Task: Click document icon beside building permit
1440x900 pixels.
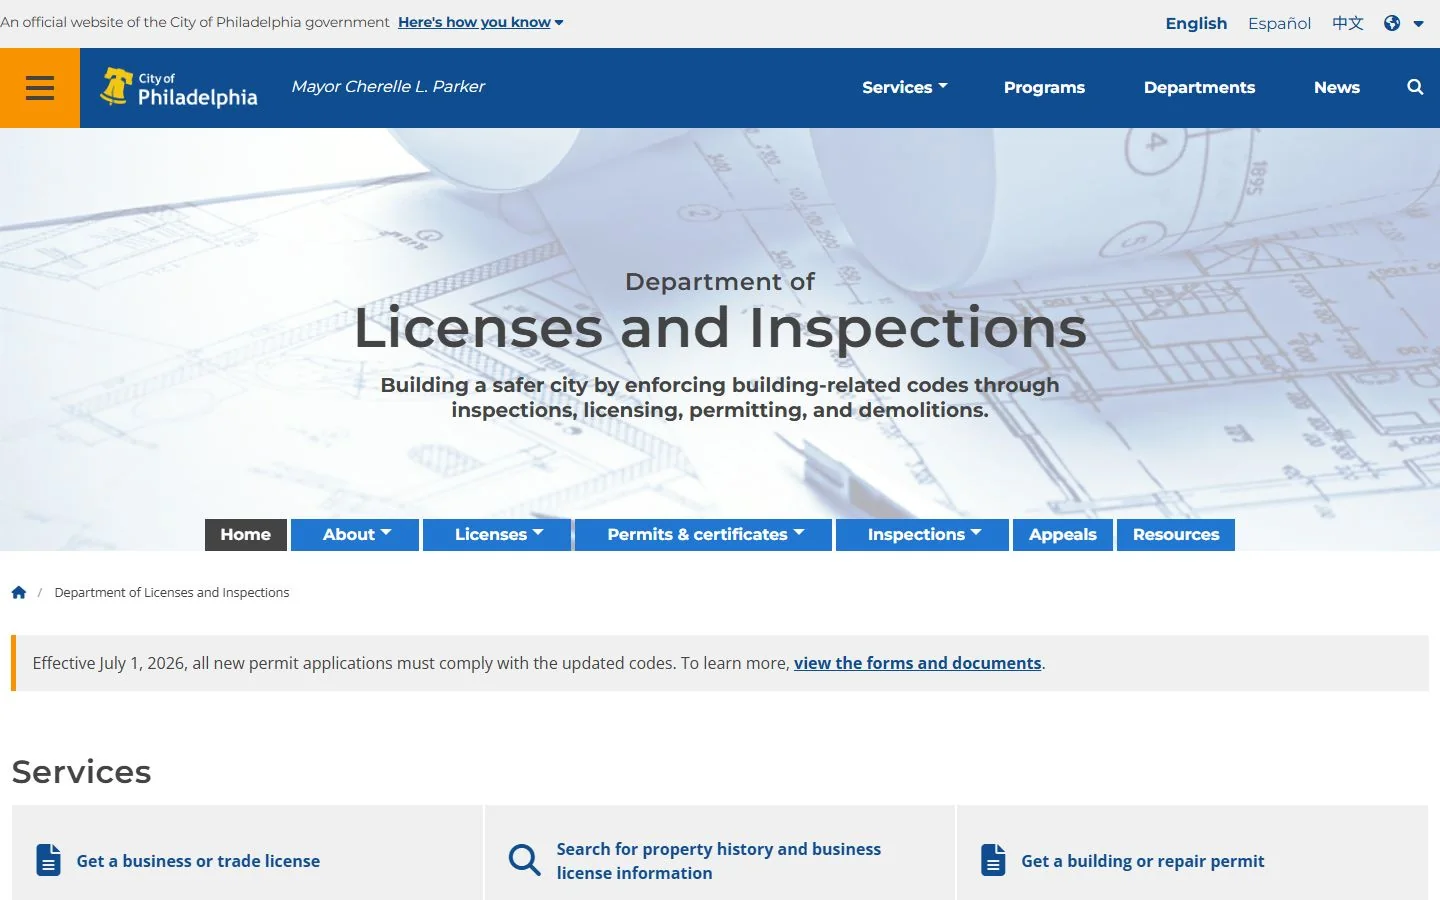Action: 993,860
